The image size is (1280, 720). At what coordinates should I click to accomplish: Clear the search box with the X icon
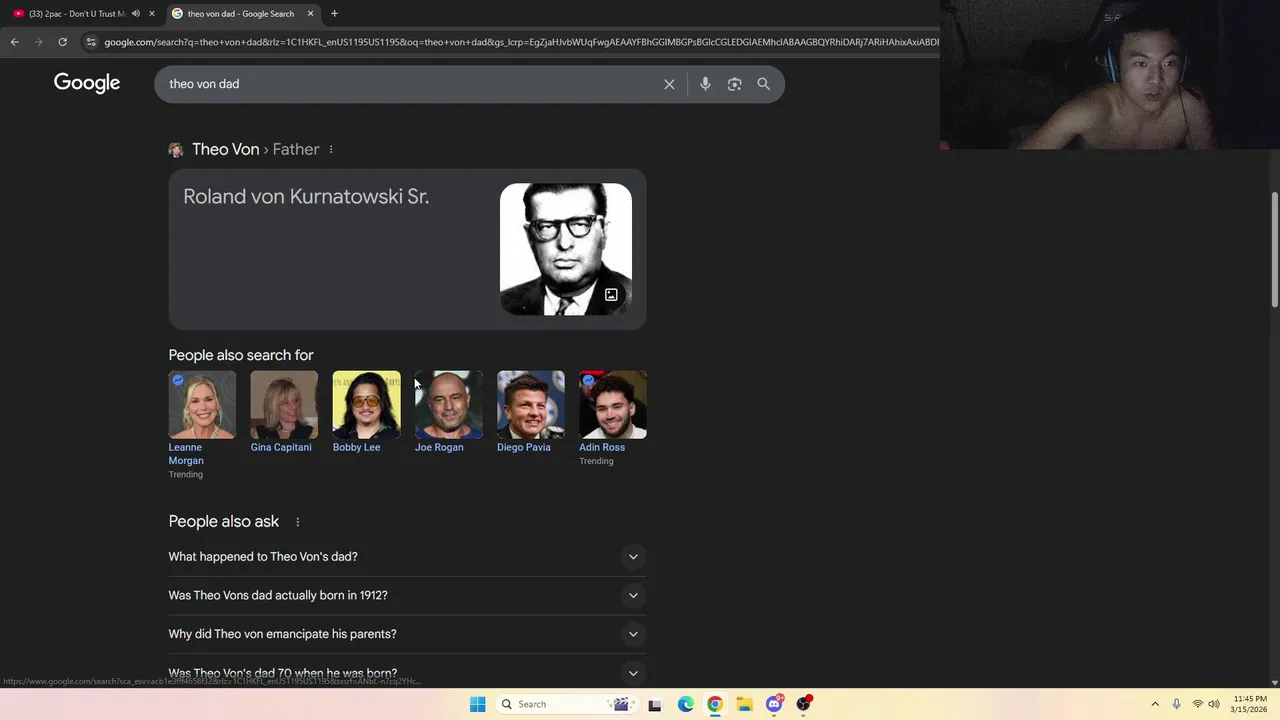point(669,84)
